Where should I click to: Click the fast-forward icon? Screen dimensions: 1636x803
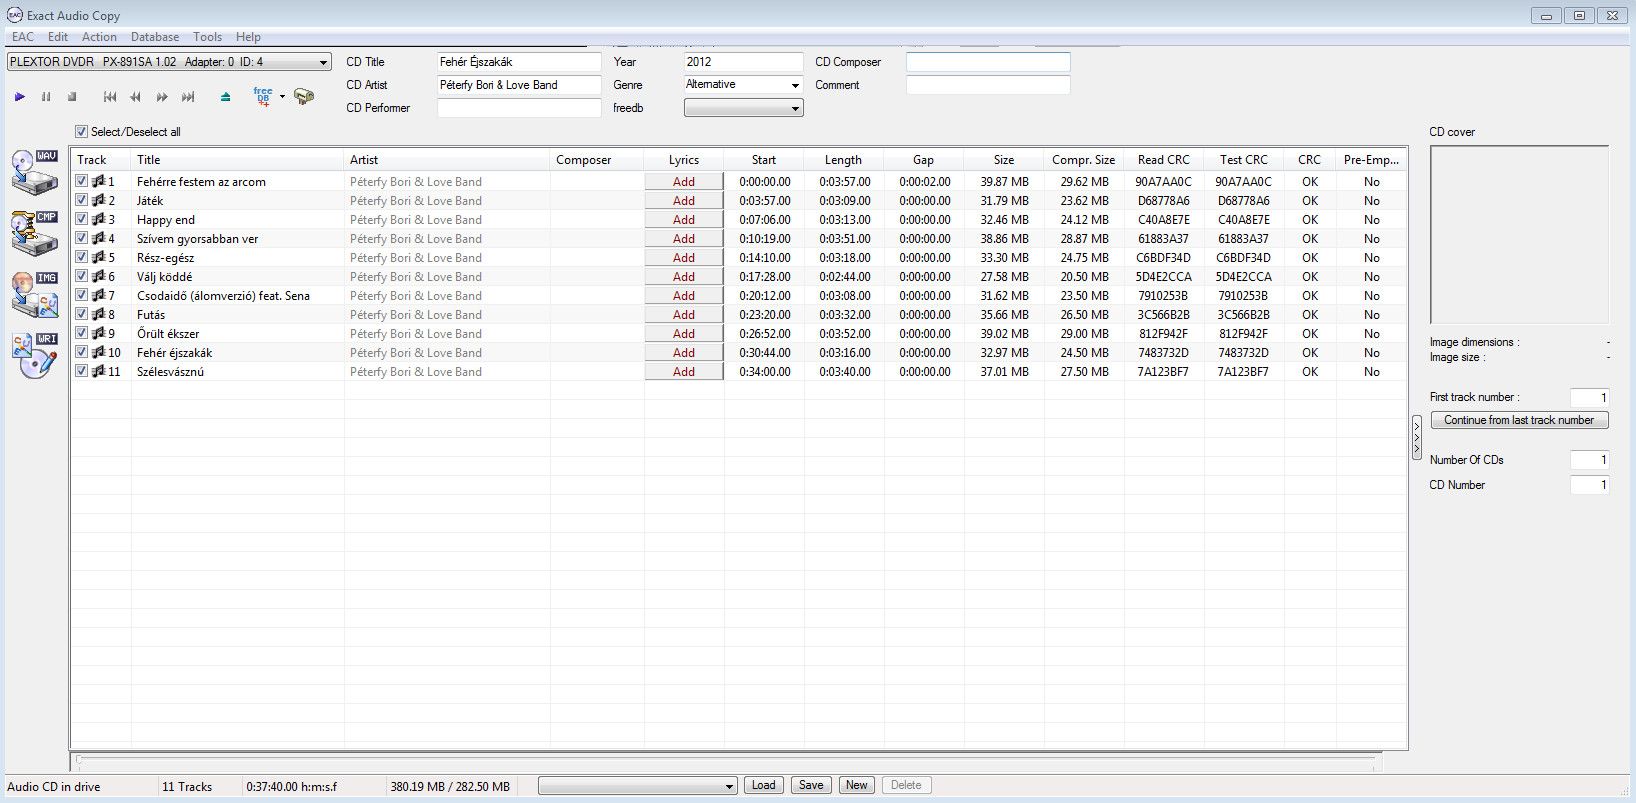162,97
